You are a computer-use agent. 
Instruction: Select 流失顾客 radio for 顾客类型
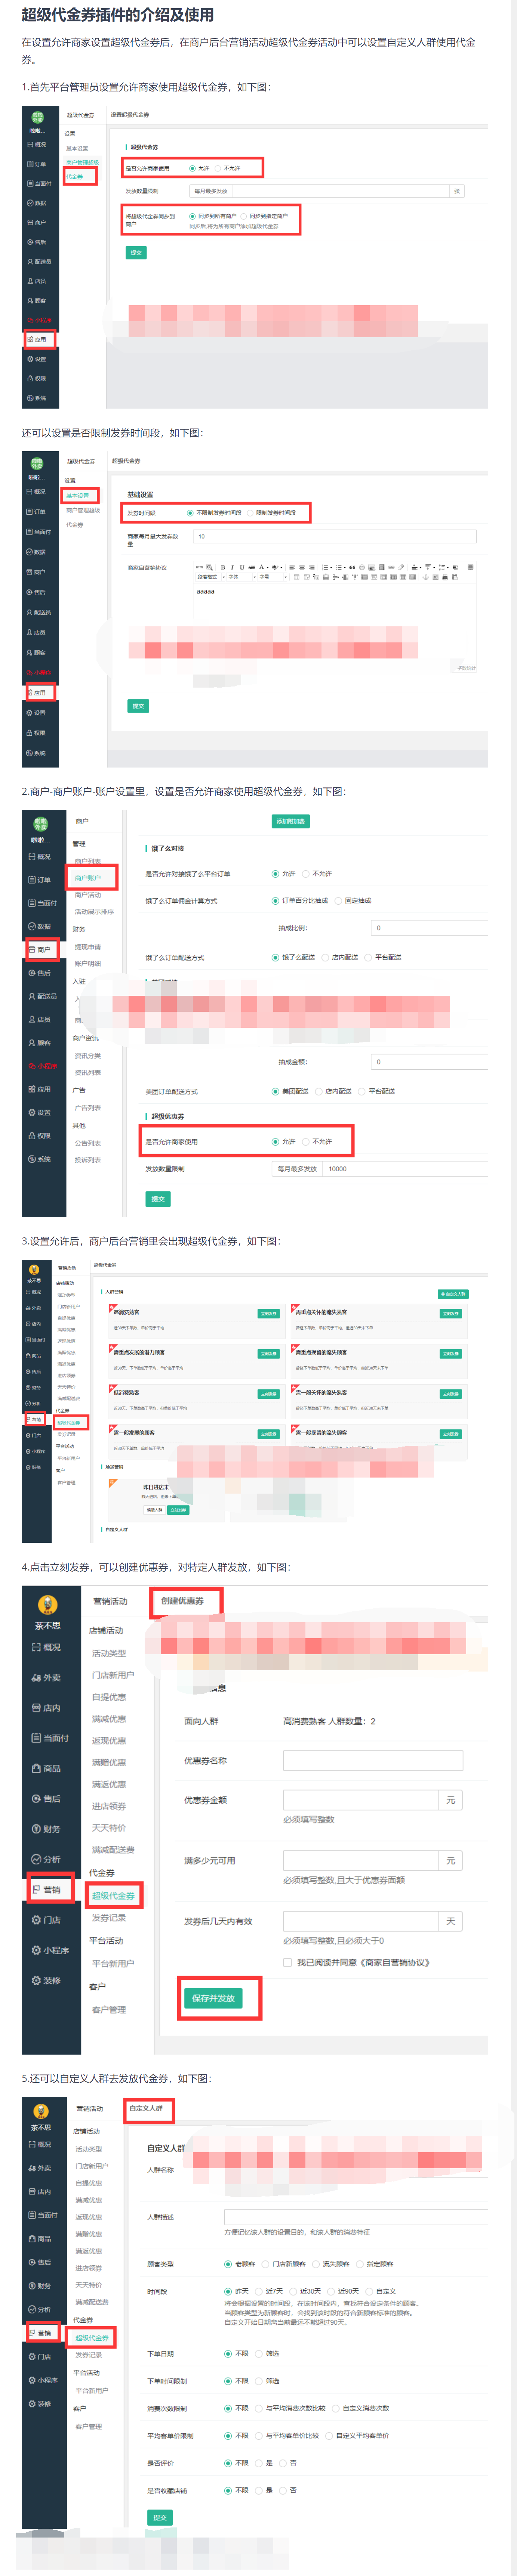coord(316,2264)
